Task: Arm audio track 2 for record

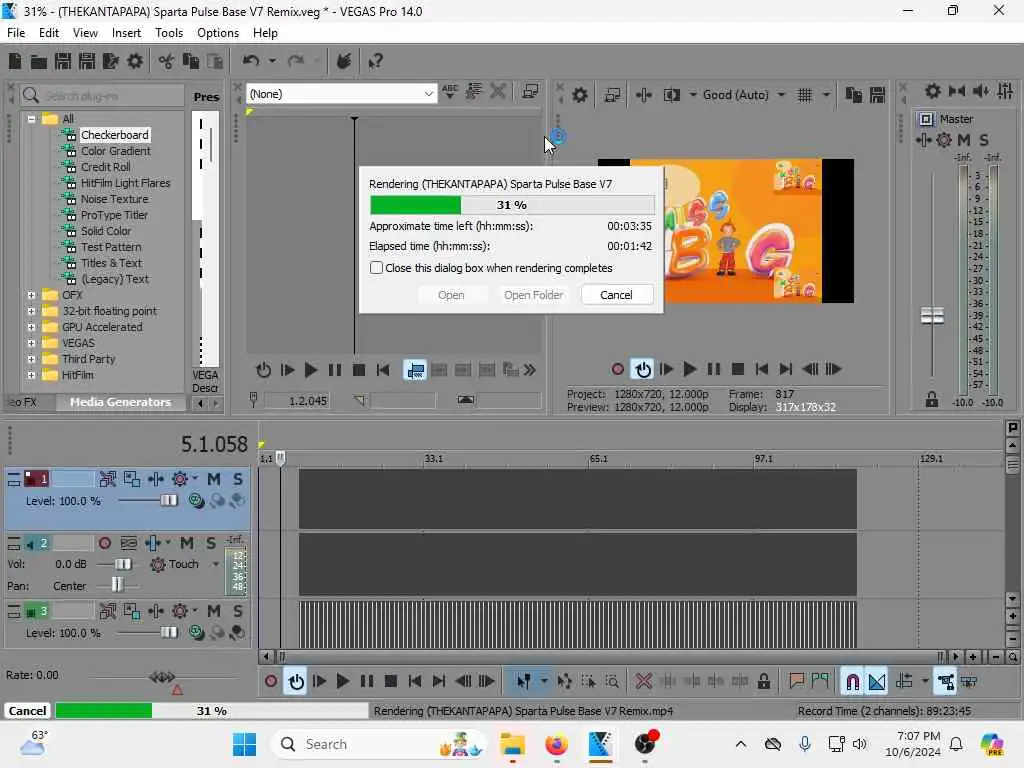Action: (104, 543)
